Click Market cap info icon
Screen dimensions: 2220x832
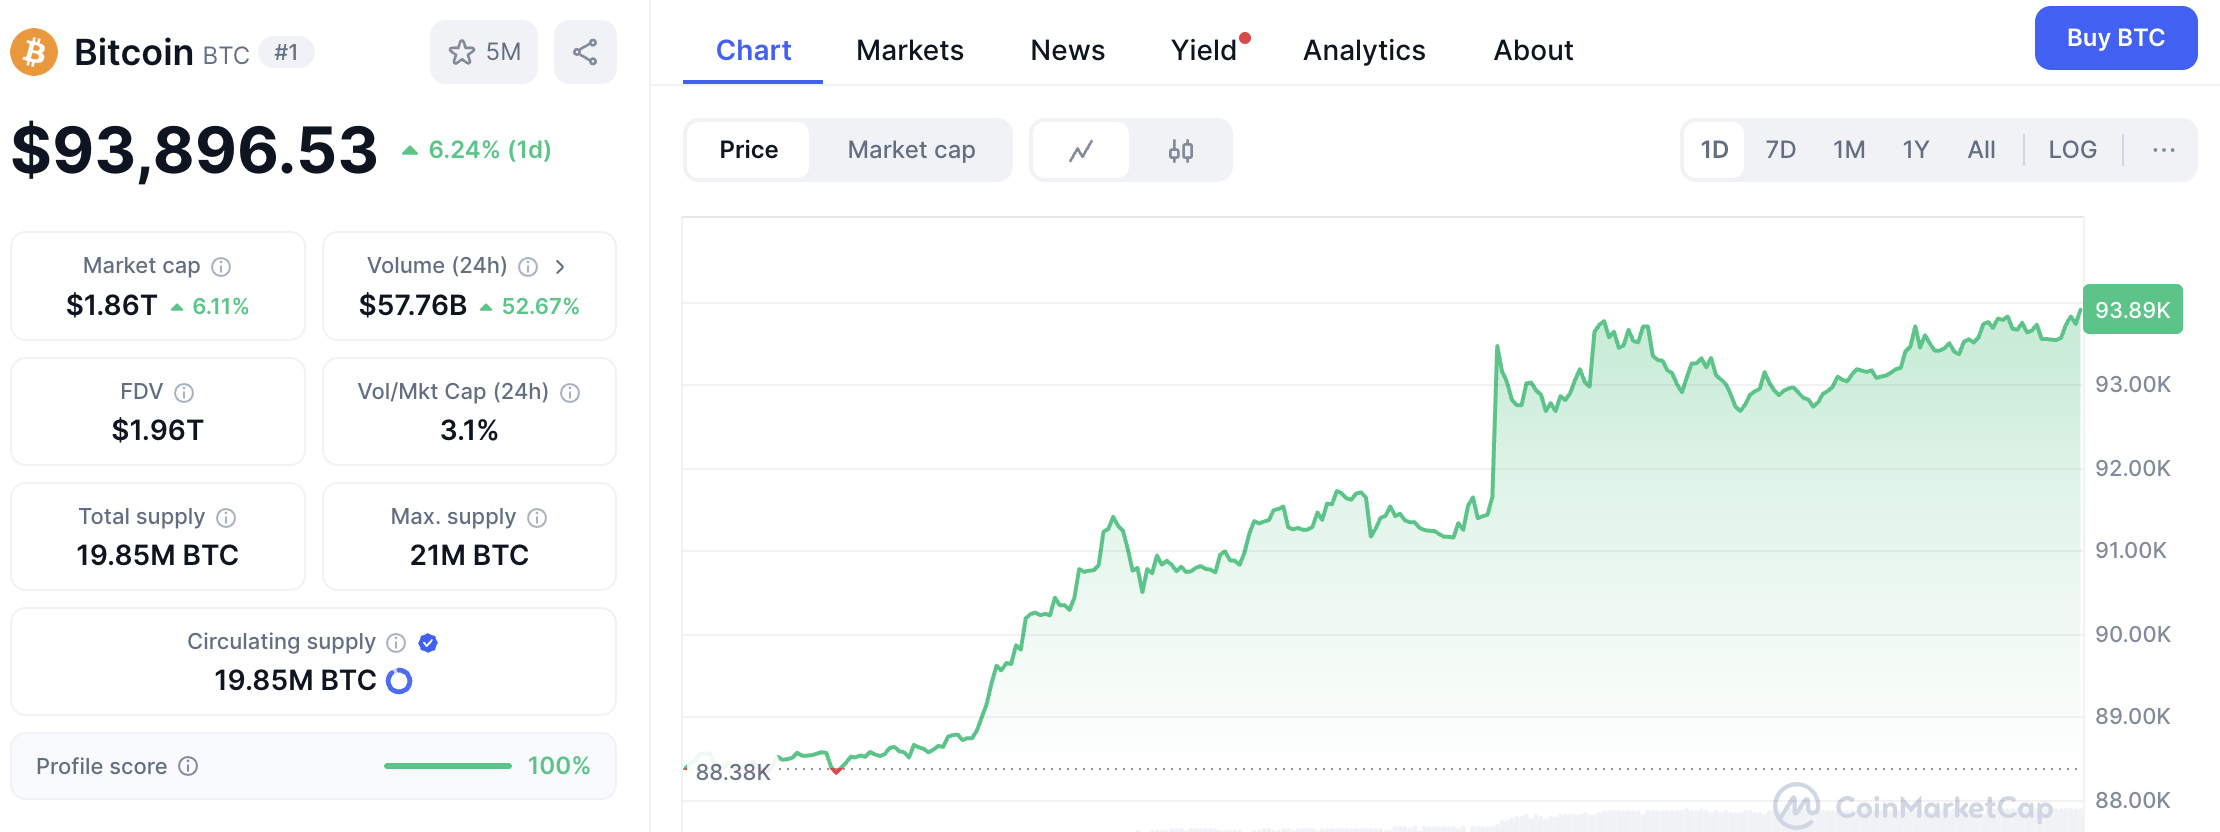click(x=222, y=267)
